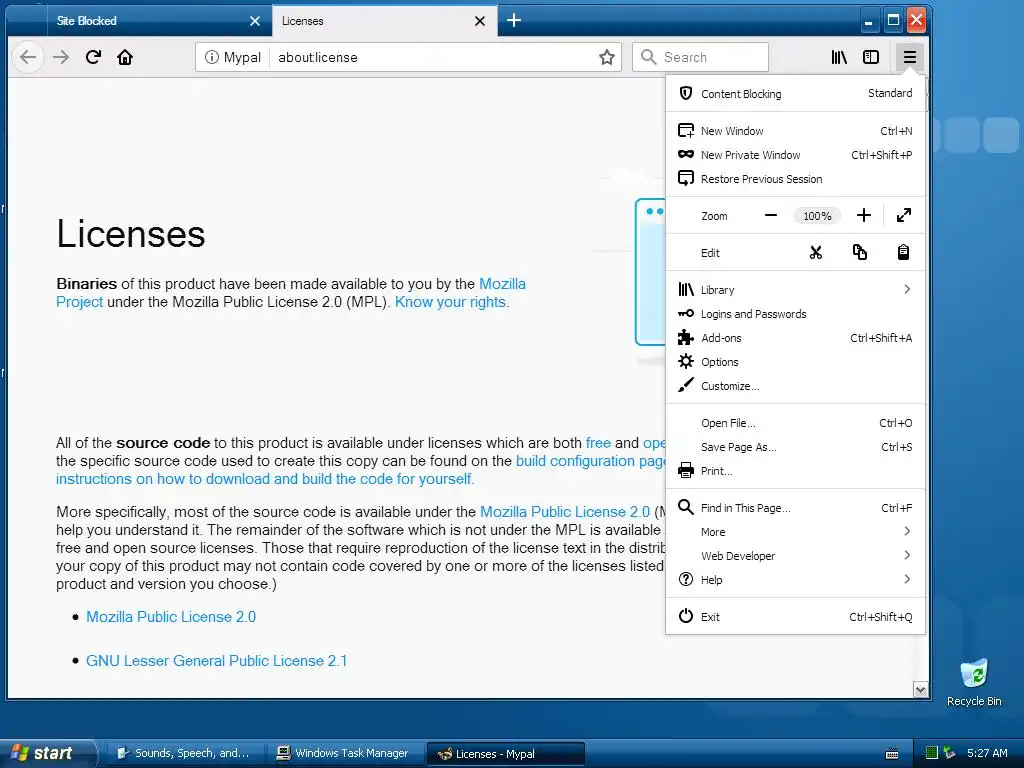This screenshot has height=768, width=1024.
Task: Open the Add-ons manager
Action: pos(795,338)
